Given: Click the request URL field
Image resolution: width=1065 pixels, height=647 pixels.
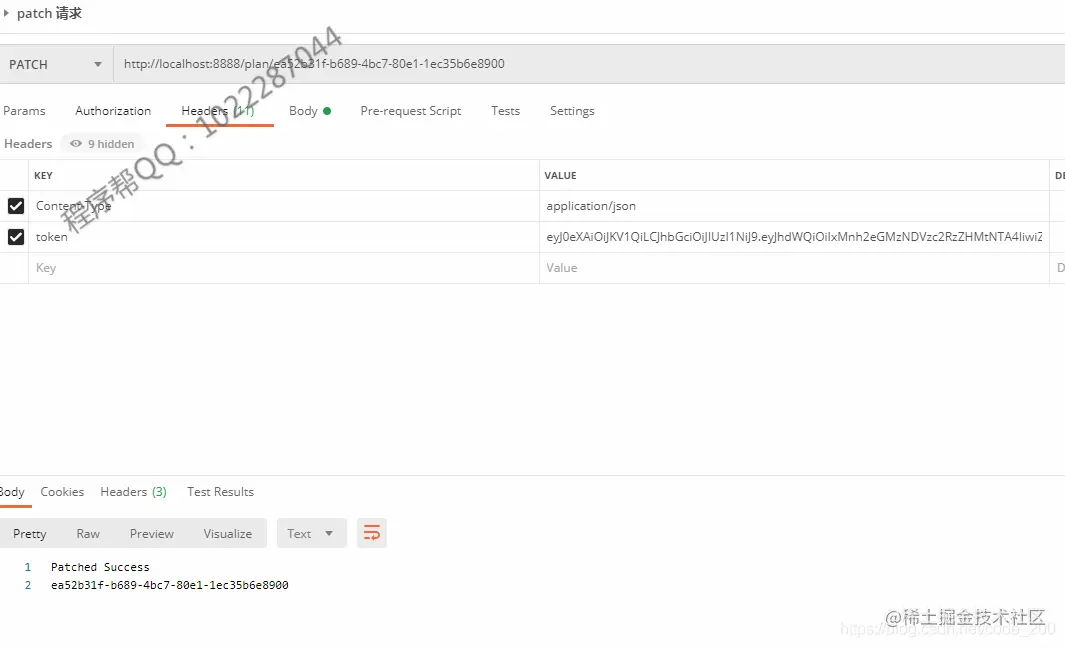Looking at the screenshot, I should coord(589,64).
